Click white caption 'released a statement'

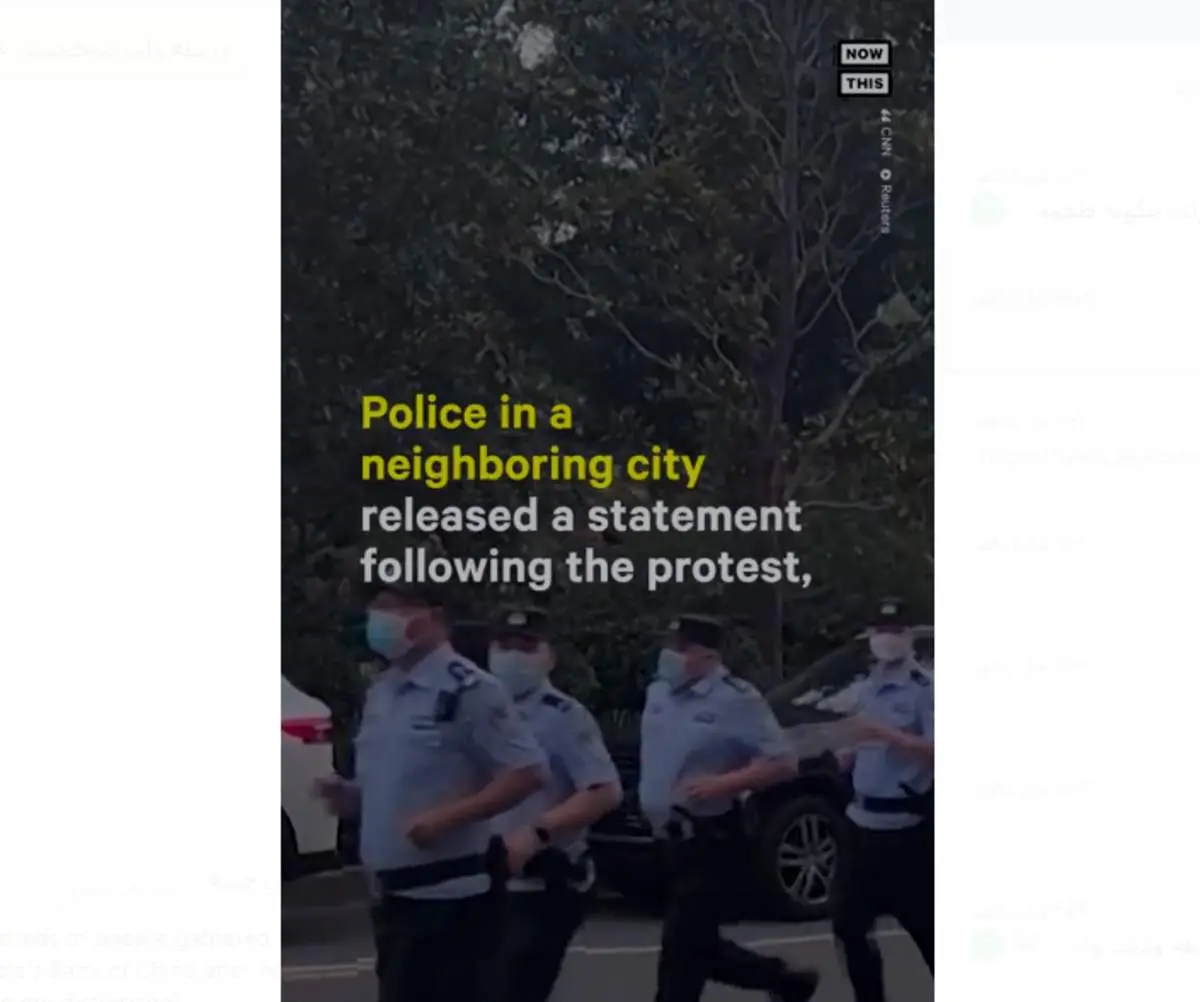pyautogui.click(x=580, y=516)
